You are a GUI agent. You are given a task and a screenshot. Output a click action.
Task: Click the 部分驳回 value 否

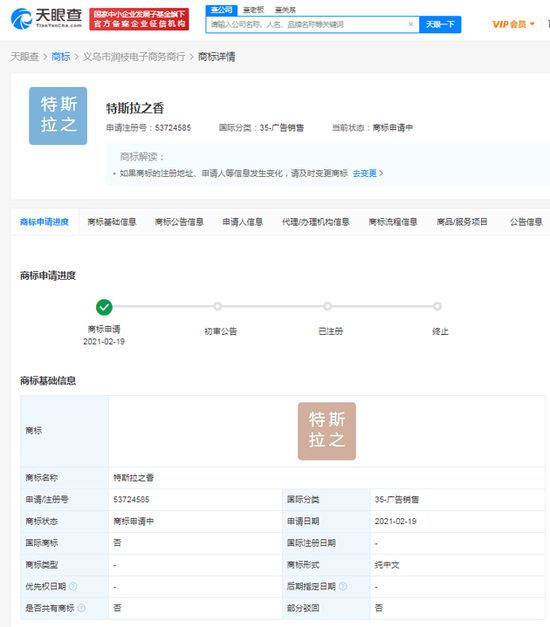pyautogui.click(x=378, y=608)
